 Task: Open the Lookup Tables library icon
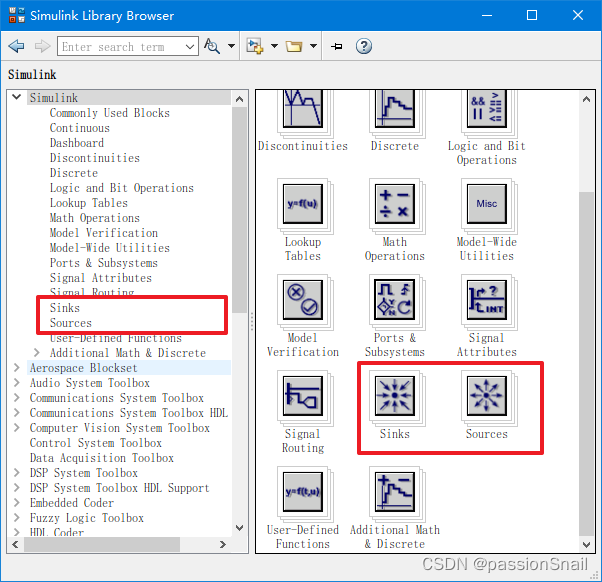pyautogui.click(x=303, y=204)
